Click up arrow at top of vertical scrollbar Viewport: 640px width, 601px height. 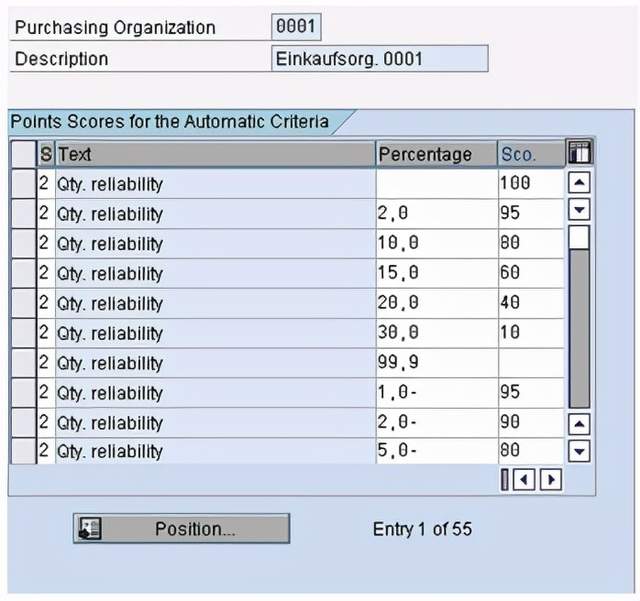[x=579, y=183]
